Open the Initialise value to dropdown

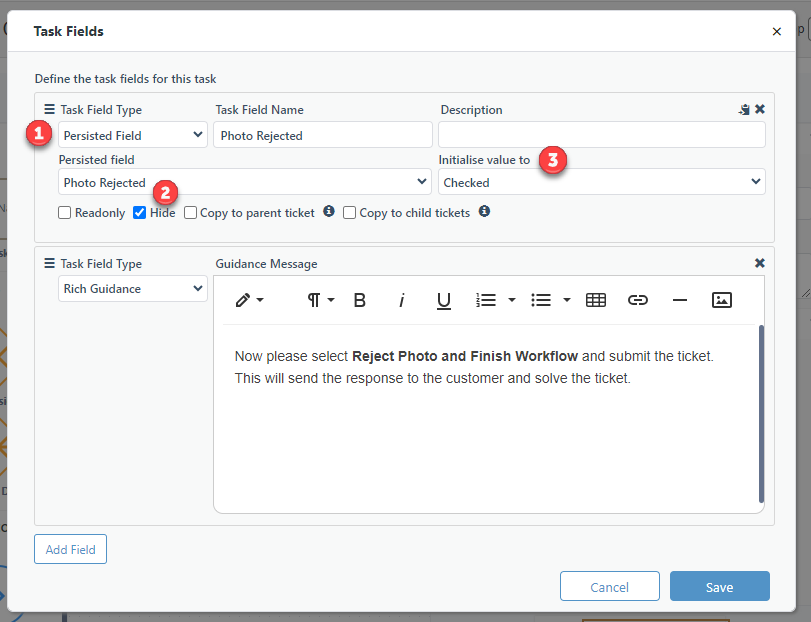pyautogui.click(x=602, y=182)
